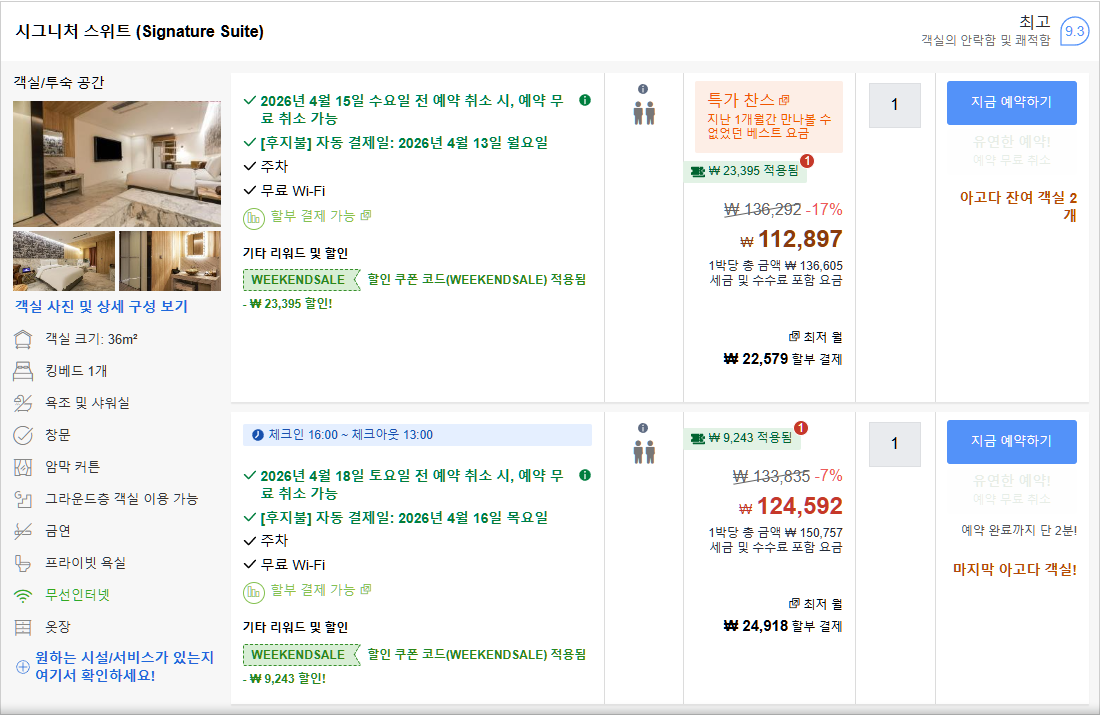Open 객실 사진 및 상세 구성 보기 link
The image size is (1100, 715).
click(x=101, y=307)
